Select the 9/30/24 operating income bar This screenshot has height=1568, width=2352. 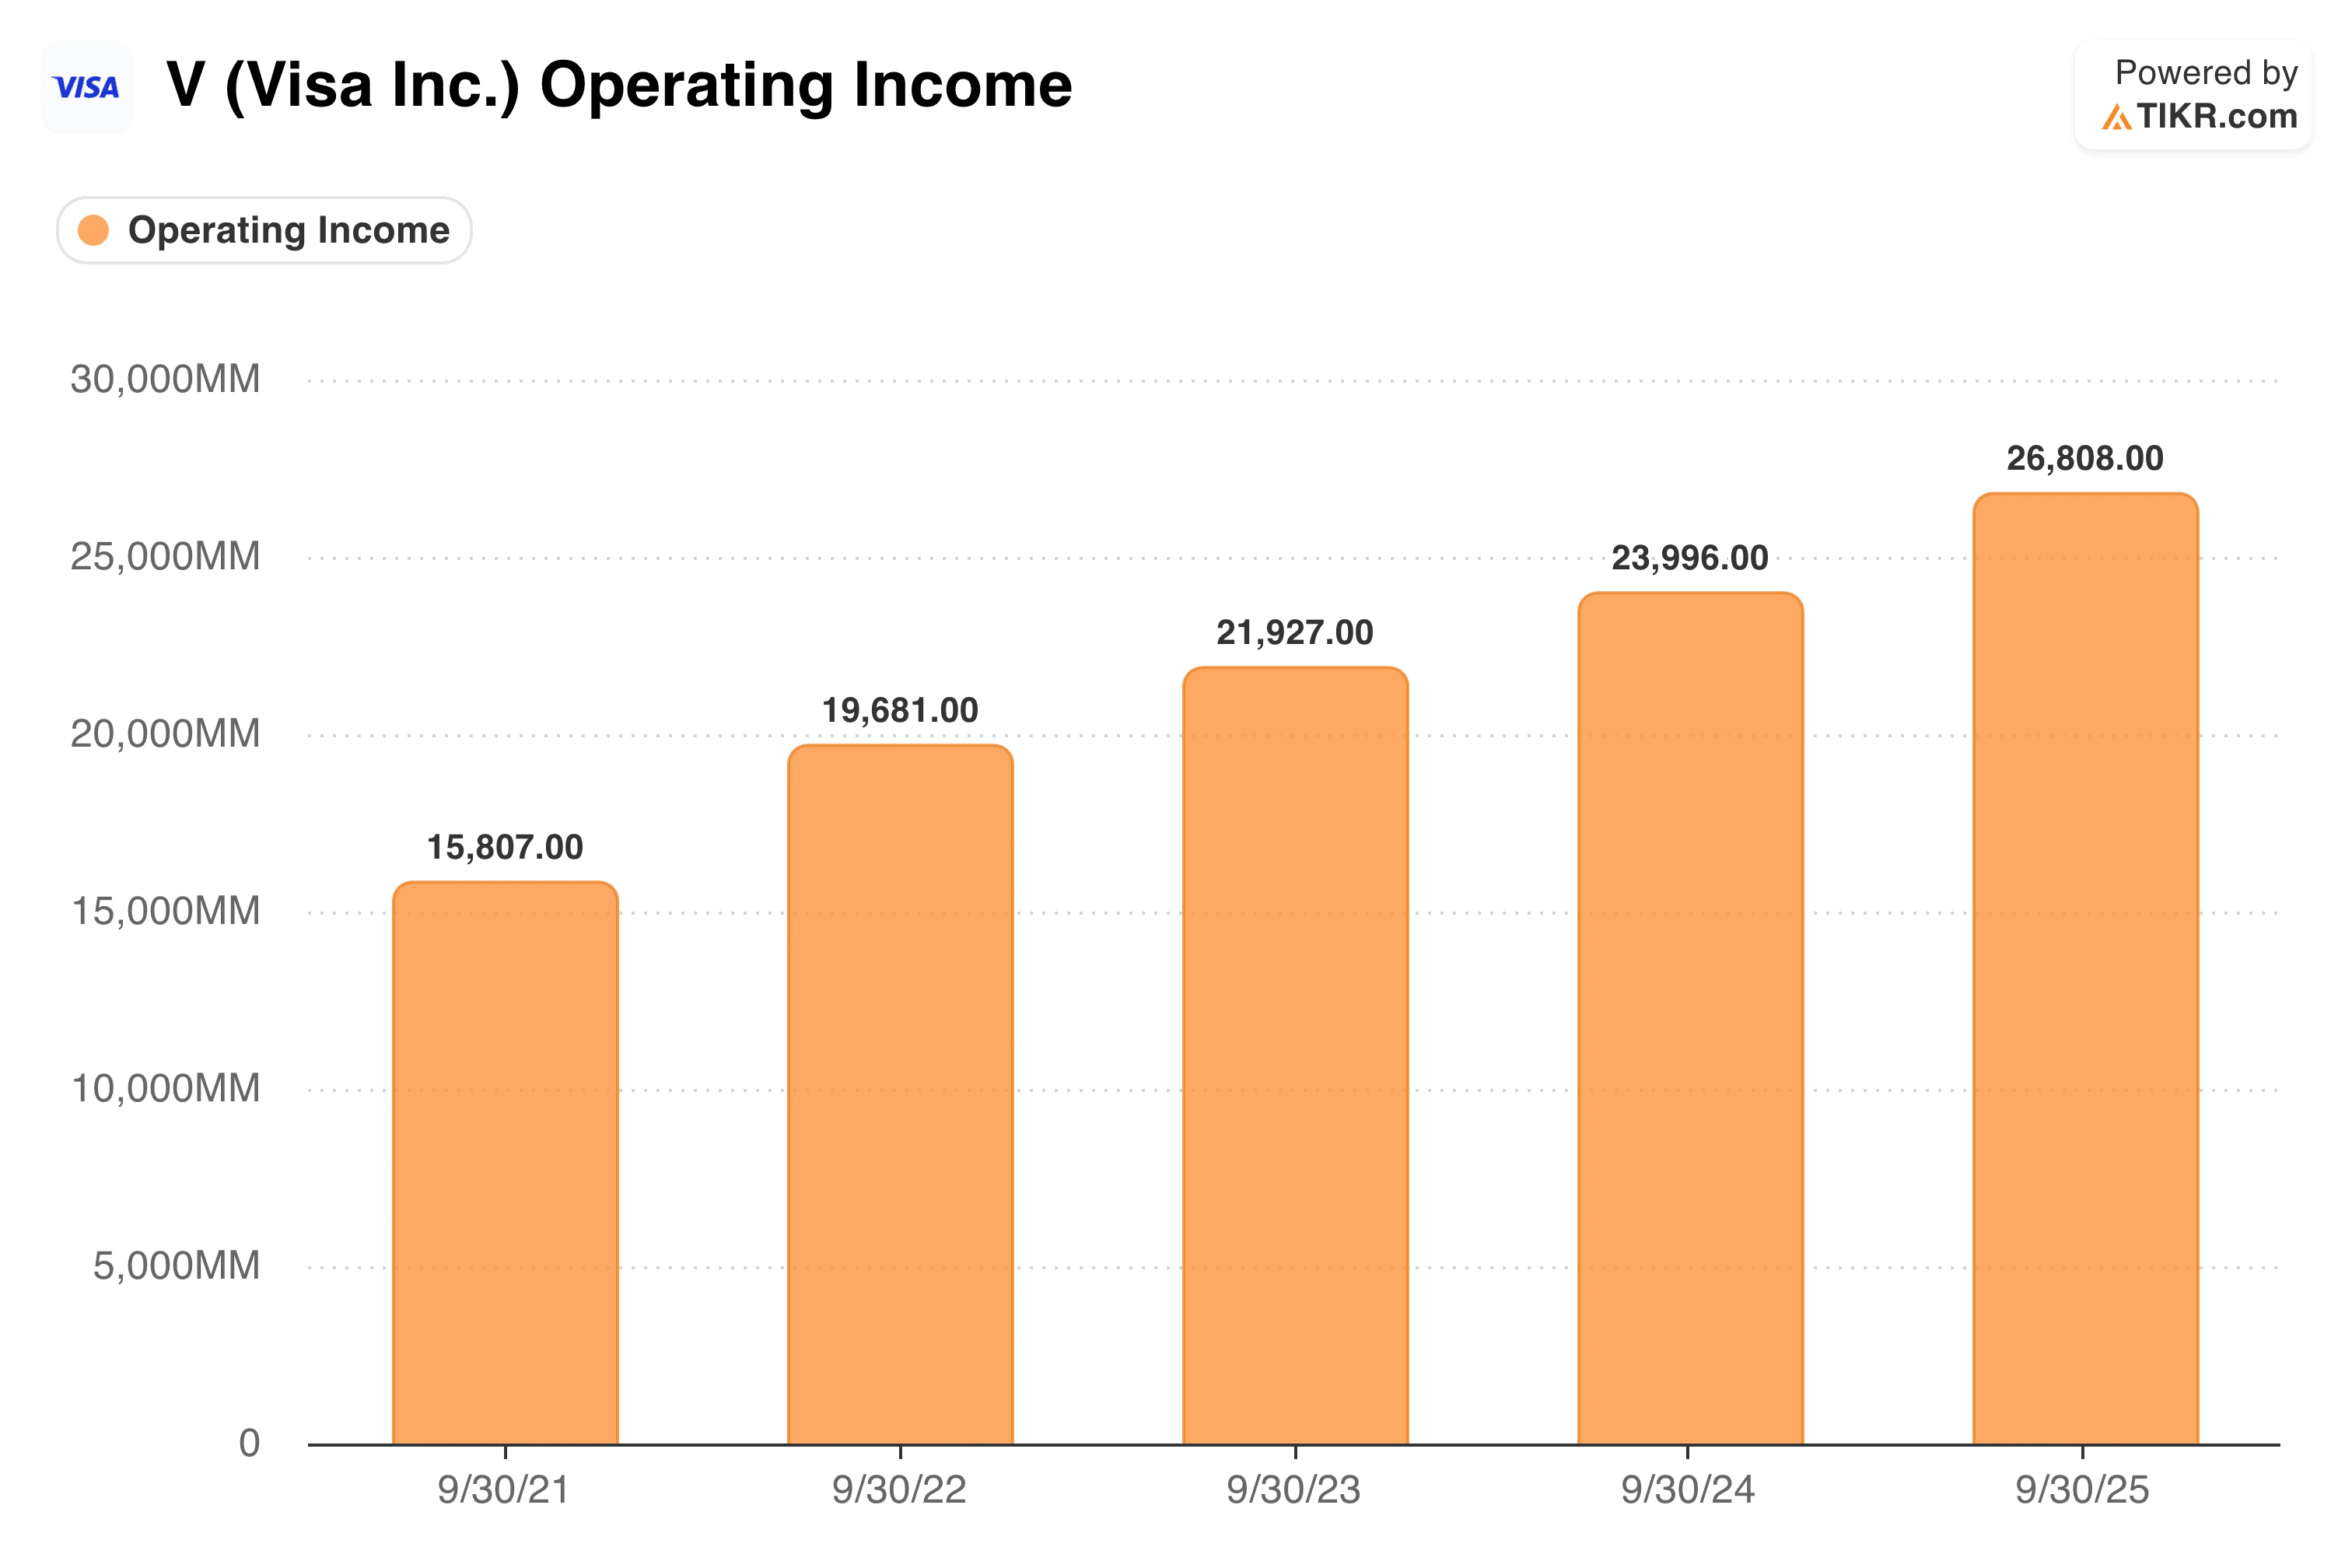click(1690, 1018)
